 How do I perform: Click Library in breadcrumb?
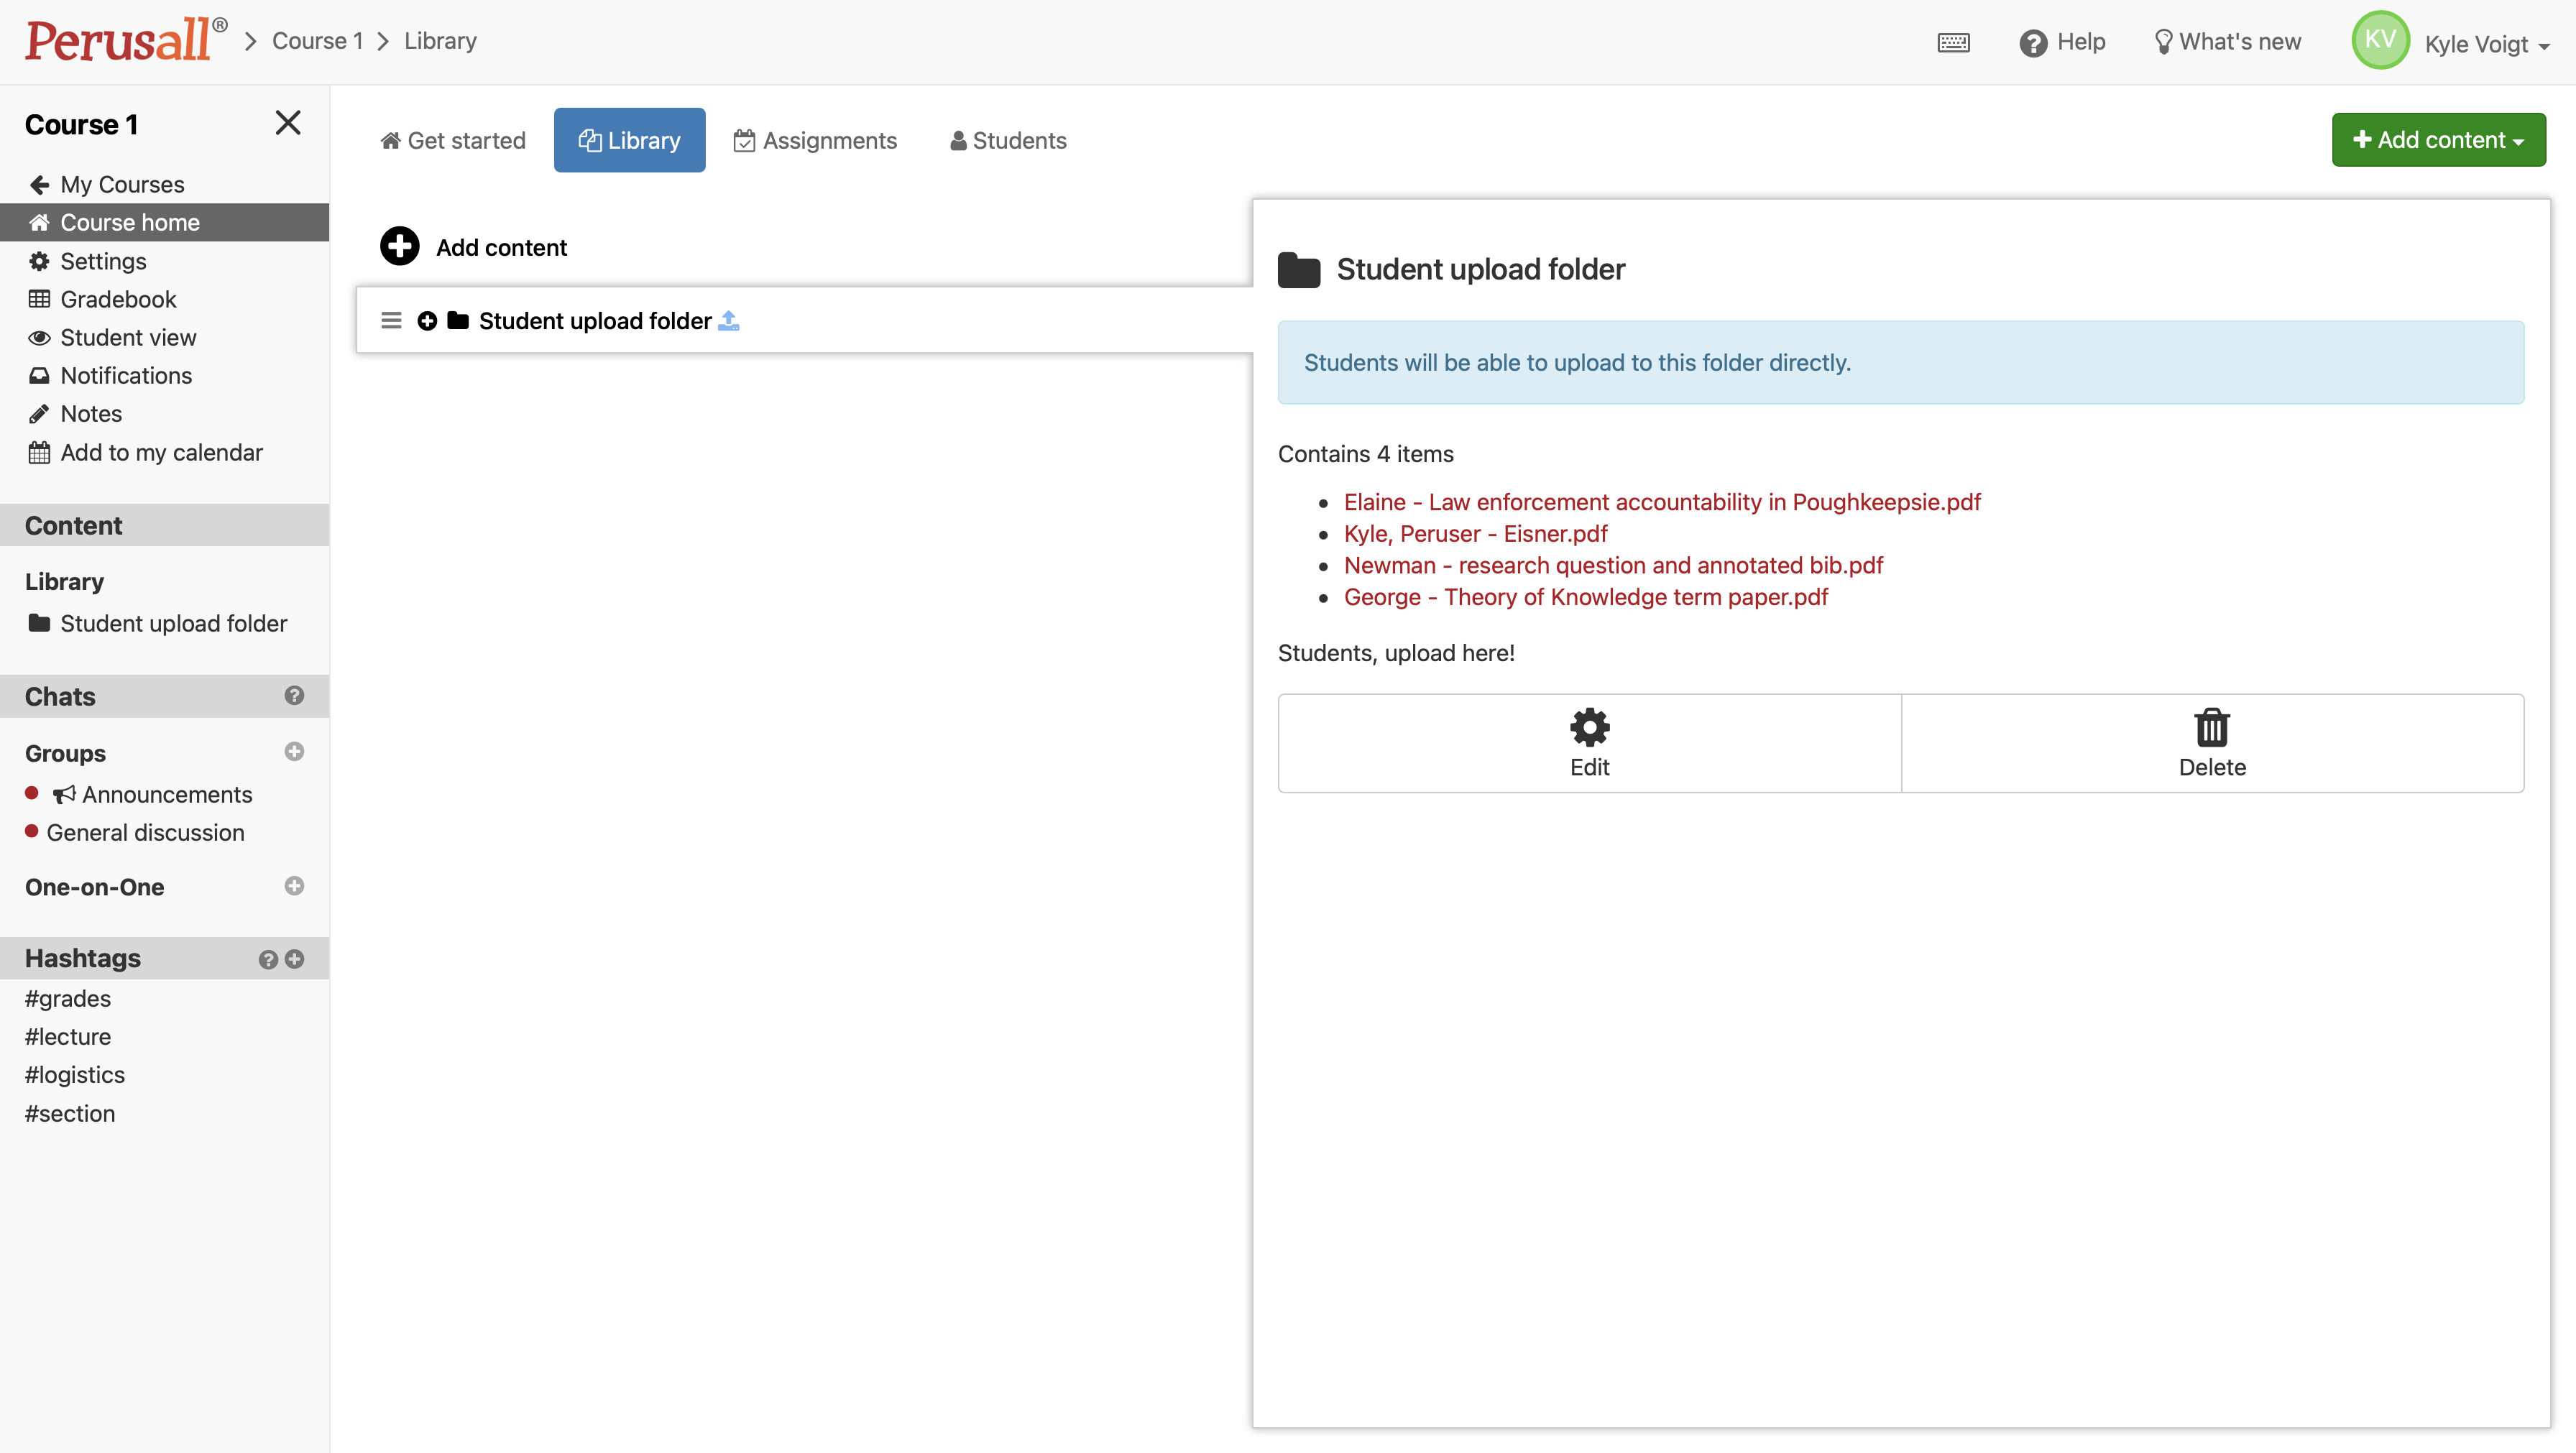440,41
